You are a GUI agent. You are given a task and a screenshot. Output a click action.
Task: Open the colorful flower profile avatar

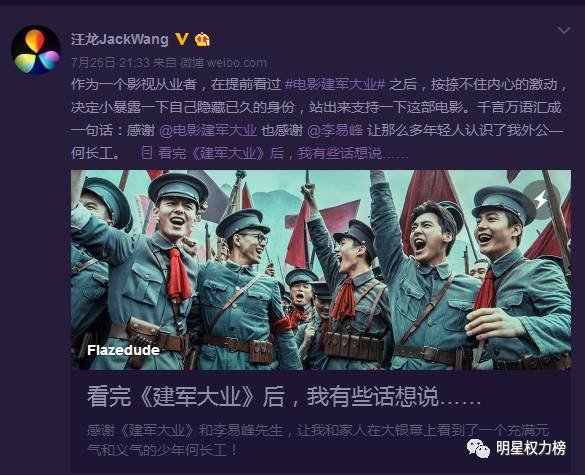pos(36,50)
